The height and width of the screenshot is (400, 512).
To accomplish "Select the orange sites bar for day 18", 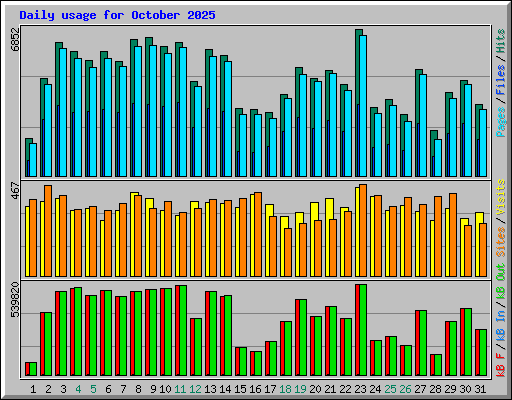I will point(288,252).
